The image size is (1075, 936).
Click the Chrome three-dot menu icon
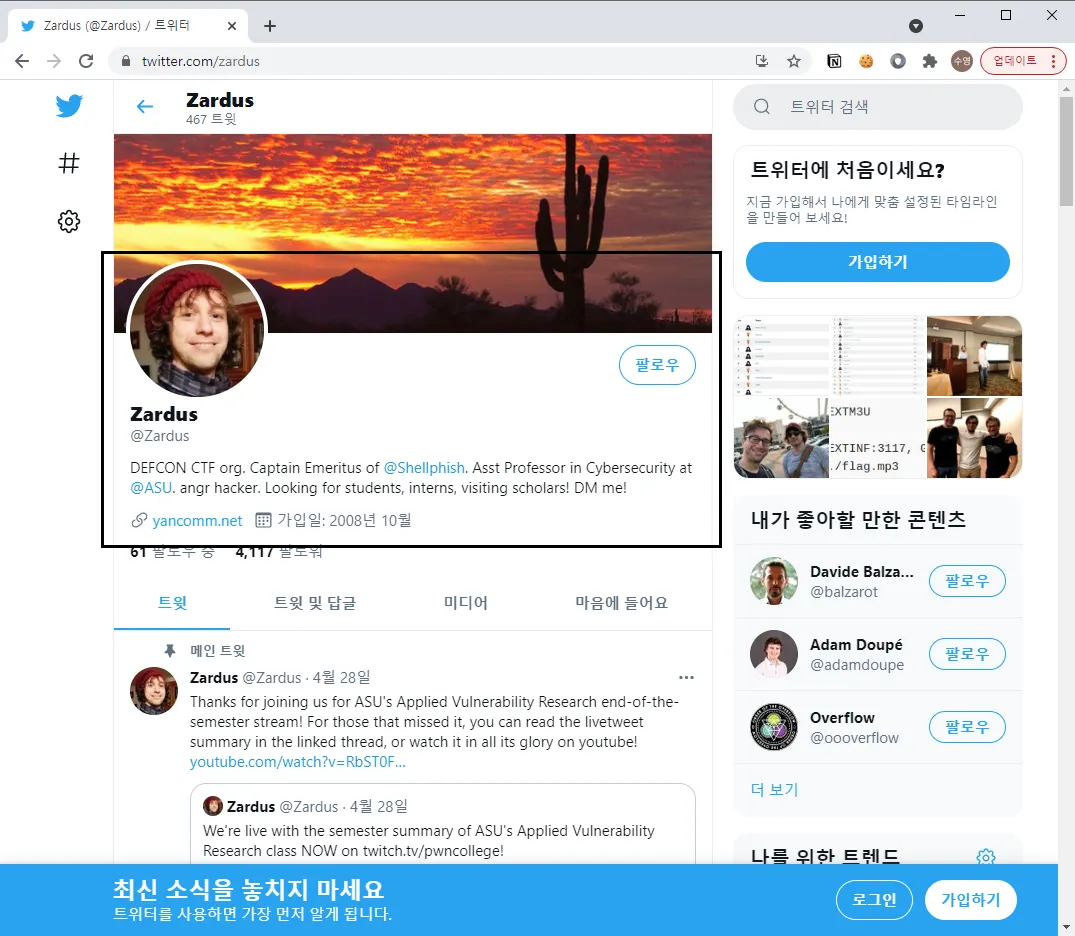pyautogui.click(x=1054, y=61)
